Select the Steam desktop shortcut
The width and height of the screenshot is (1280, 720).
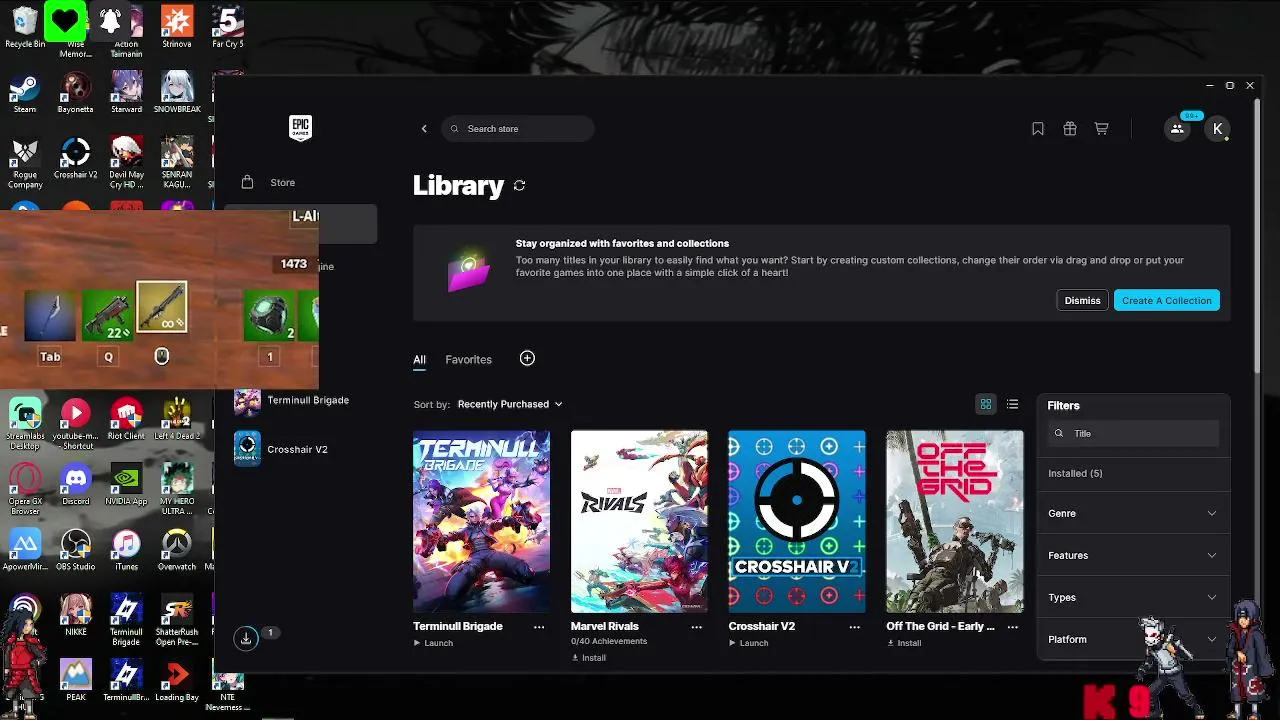pos(25,94)
